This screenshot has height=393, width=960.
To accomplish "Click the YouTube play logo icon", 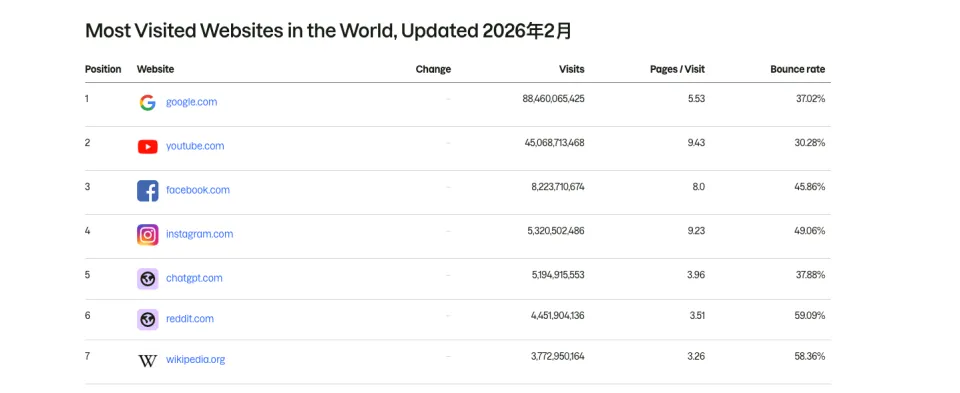I will point(148,146).
